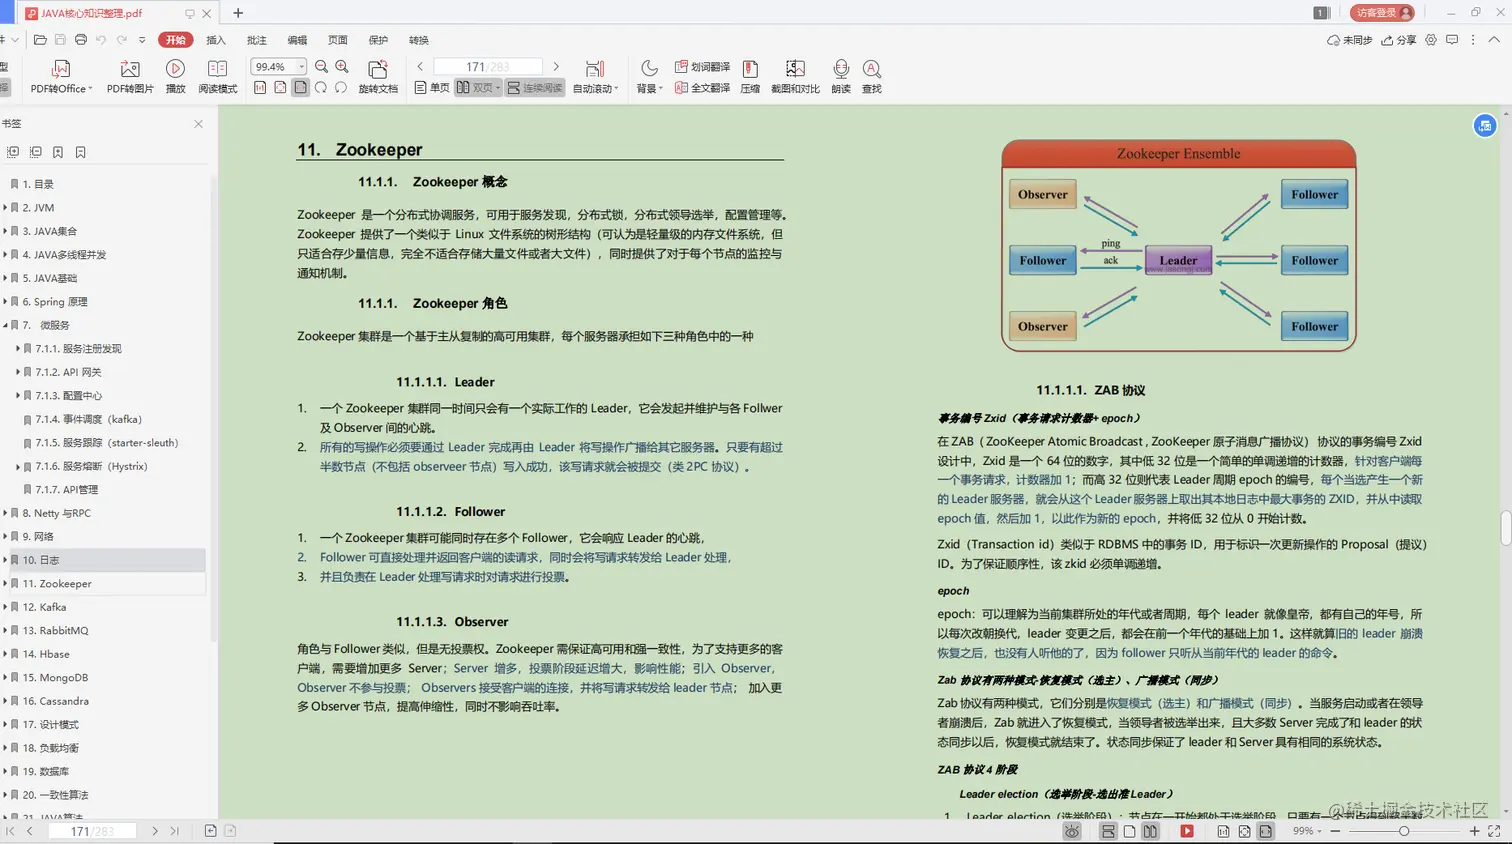This screenshot has width=1512, height=844.
Task: Open the 转换 ribbon tab
Action: (418, 40)
